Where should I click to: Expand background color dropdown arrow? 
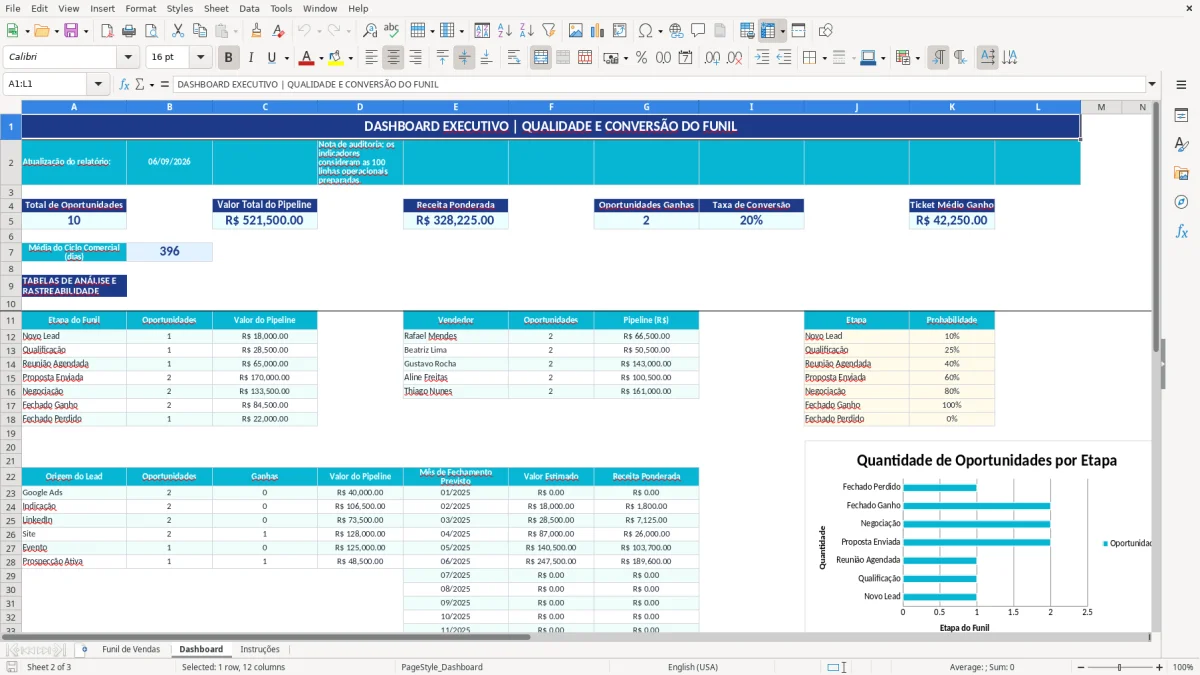[x=349, y=58]
